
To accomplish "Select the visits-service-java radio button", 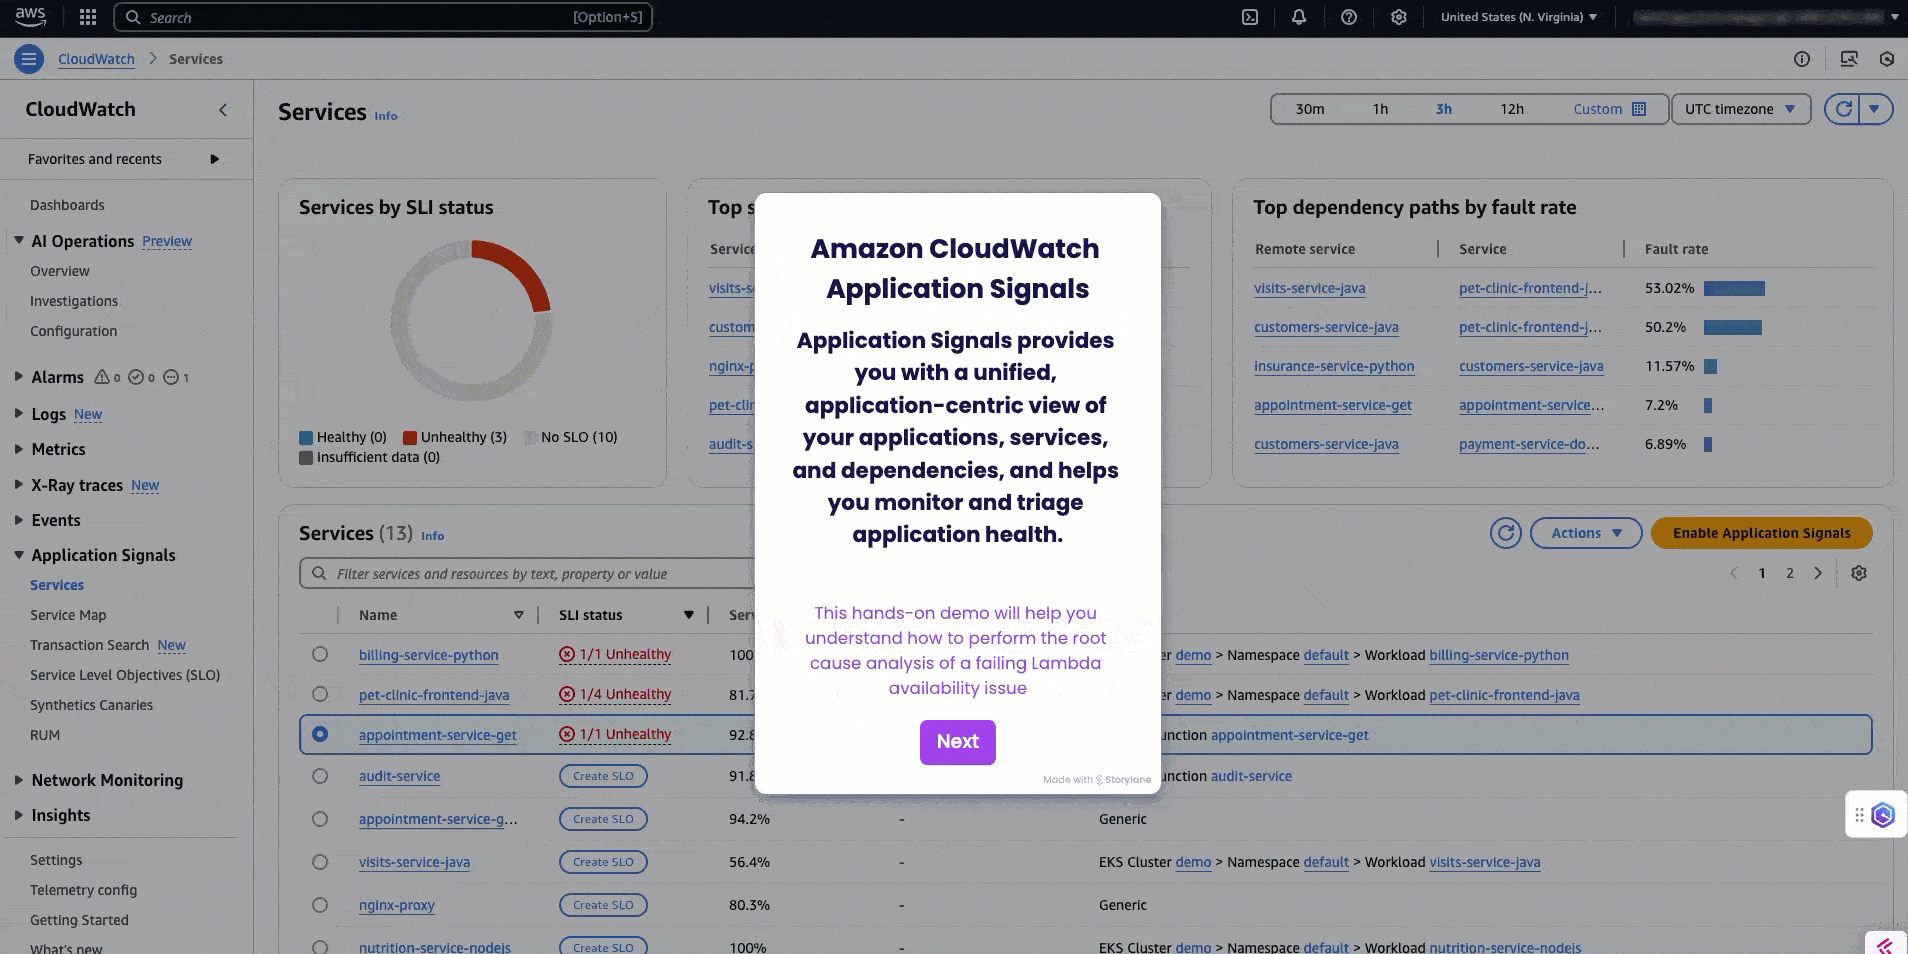I will point(320,862).
